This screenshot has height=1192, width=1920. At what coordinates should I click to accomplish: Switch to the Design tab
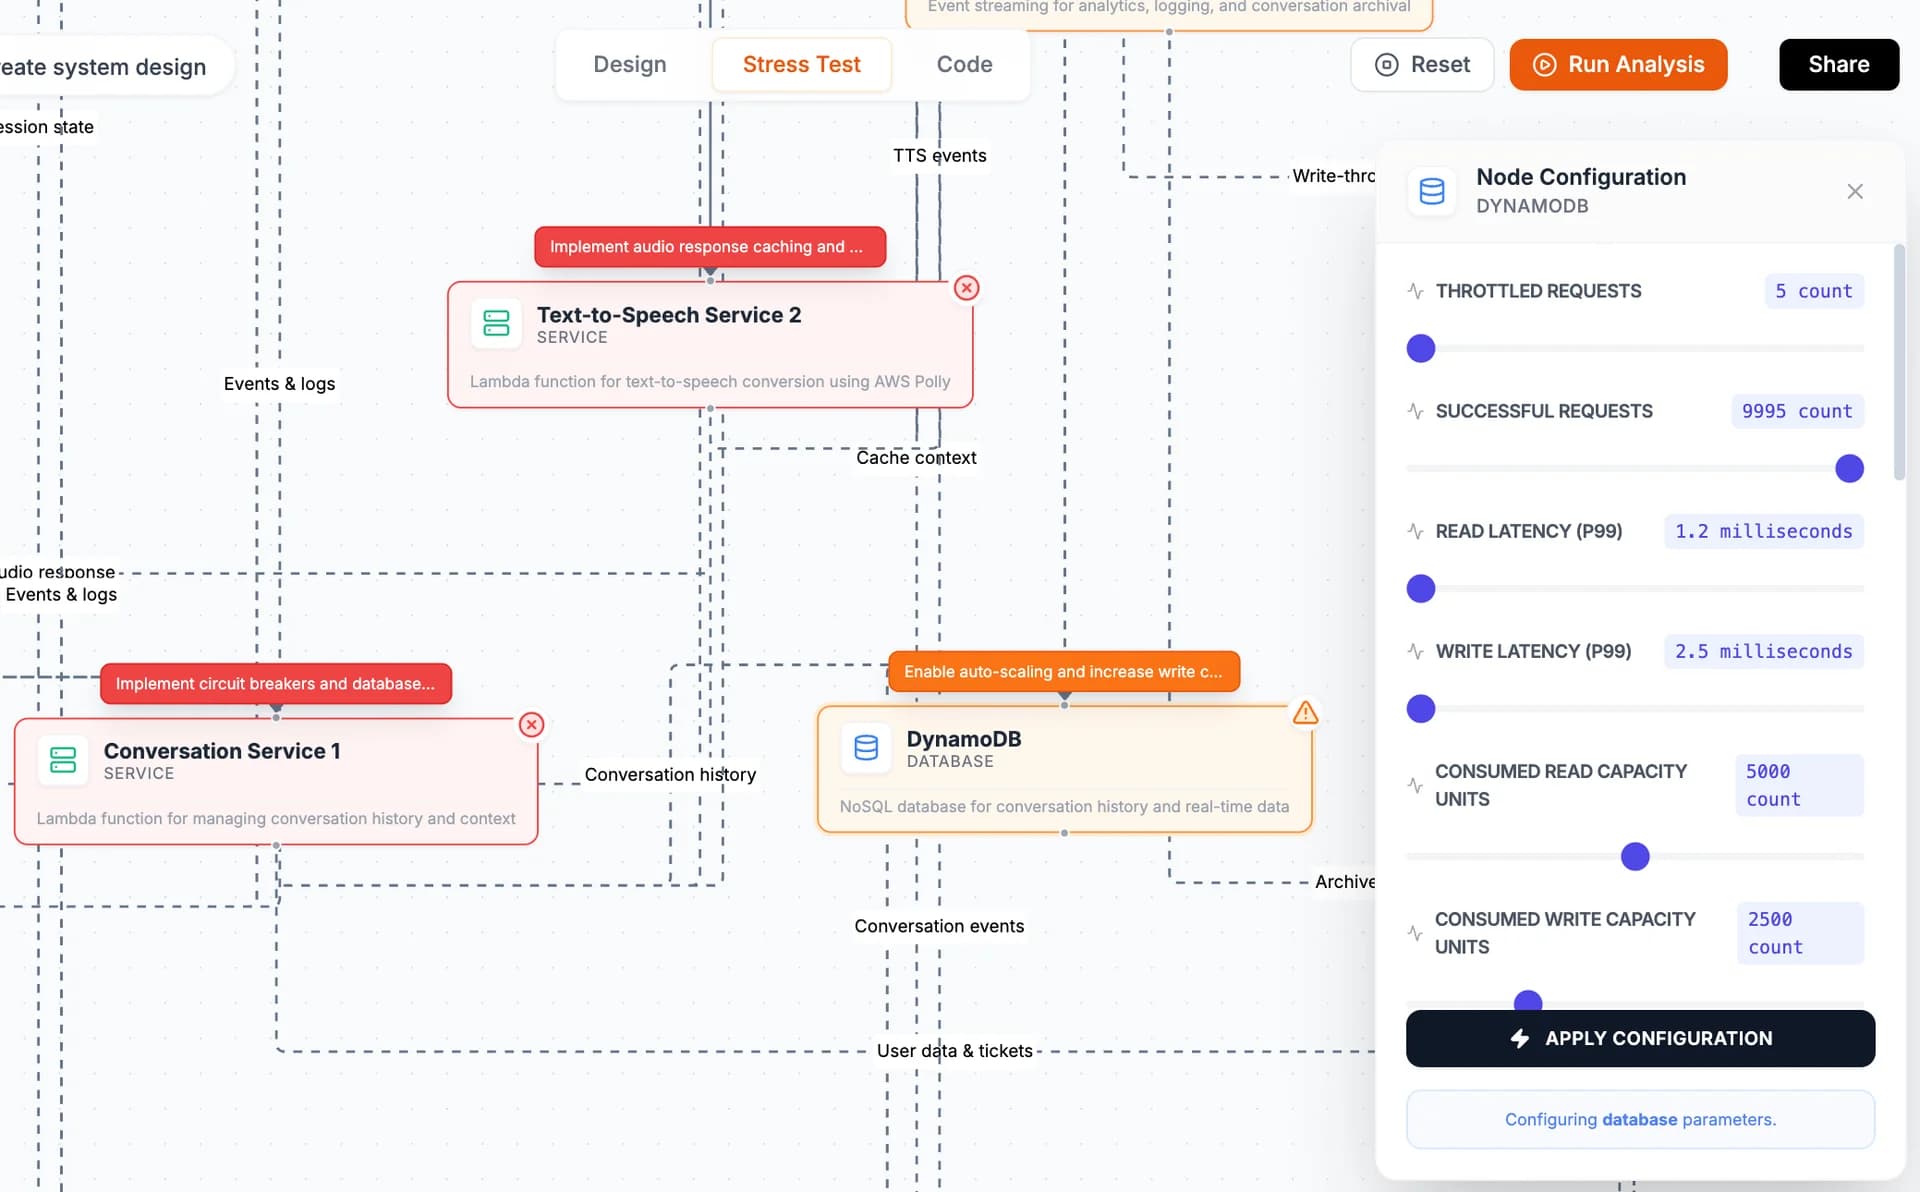coord(629,64)
